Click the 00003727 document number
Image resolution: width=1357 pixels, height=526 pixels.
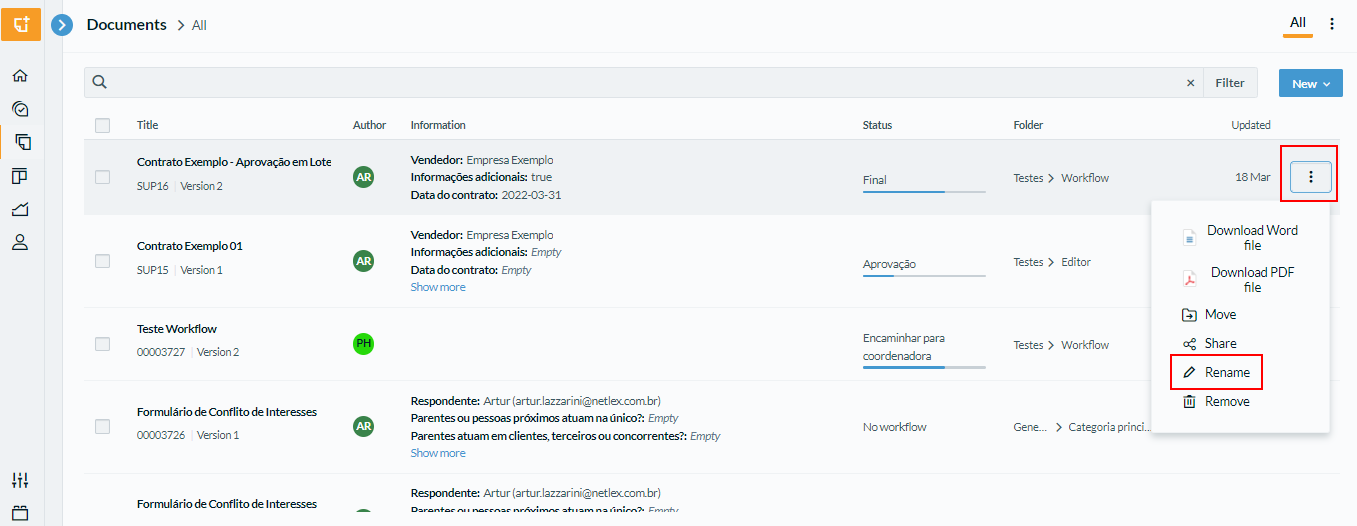pyautogui.click(x=161, y=352)
